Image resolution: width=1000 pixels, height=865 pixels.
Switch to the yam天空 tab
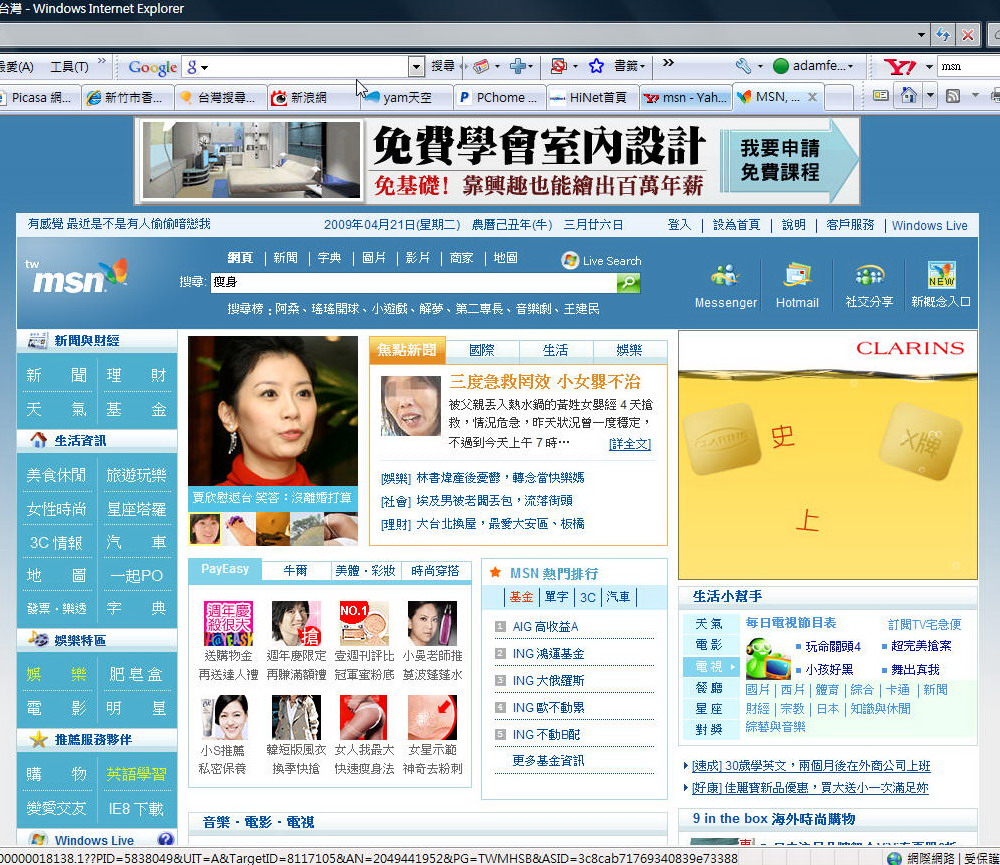pos(407,98)
